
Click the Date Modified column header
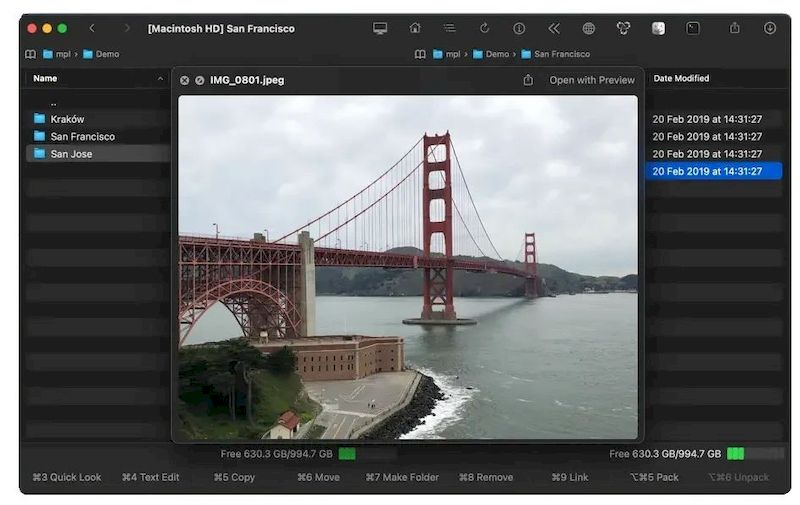[681, 78]
